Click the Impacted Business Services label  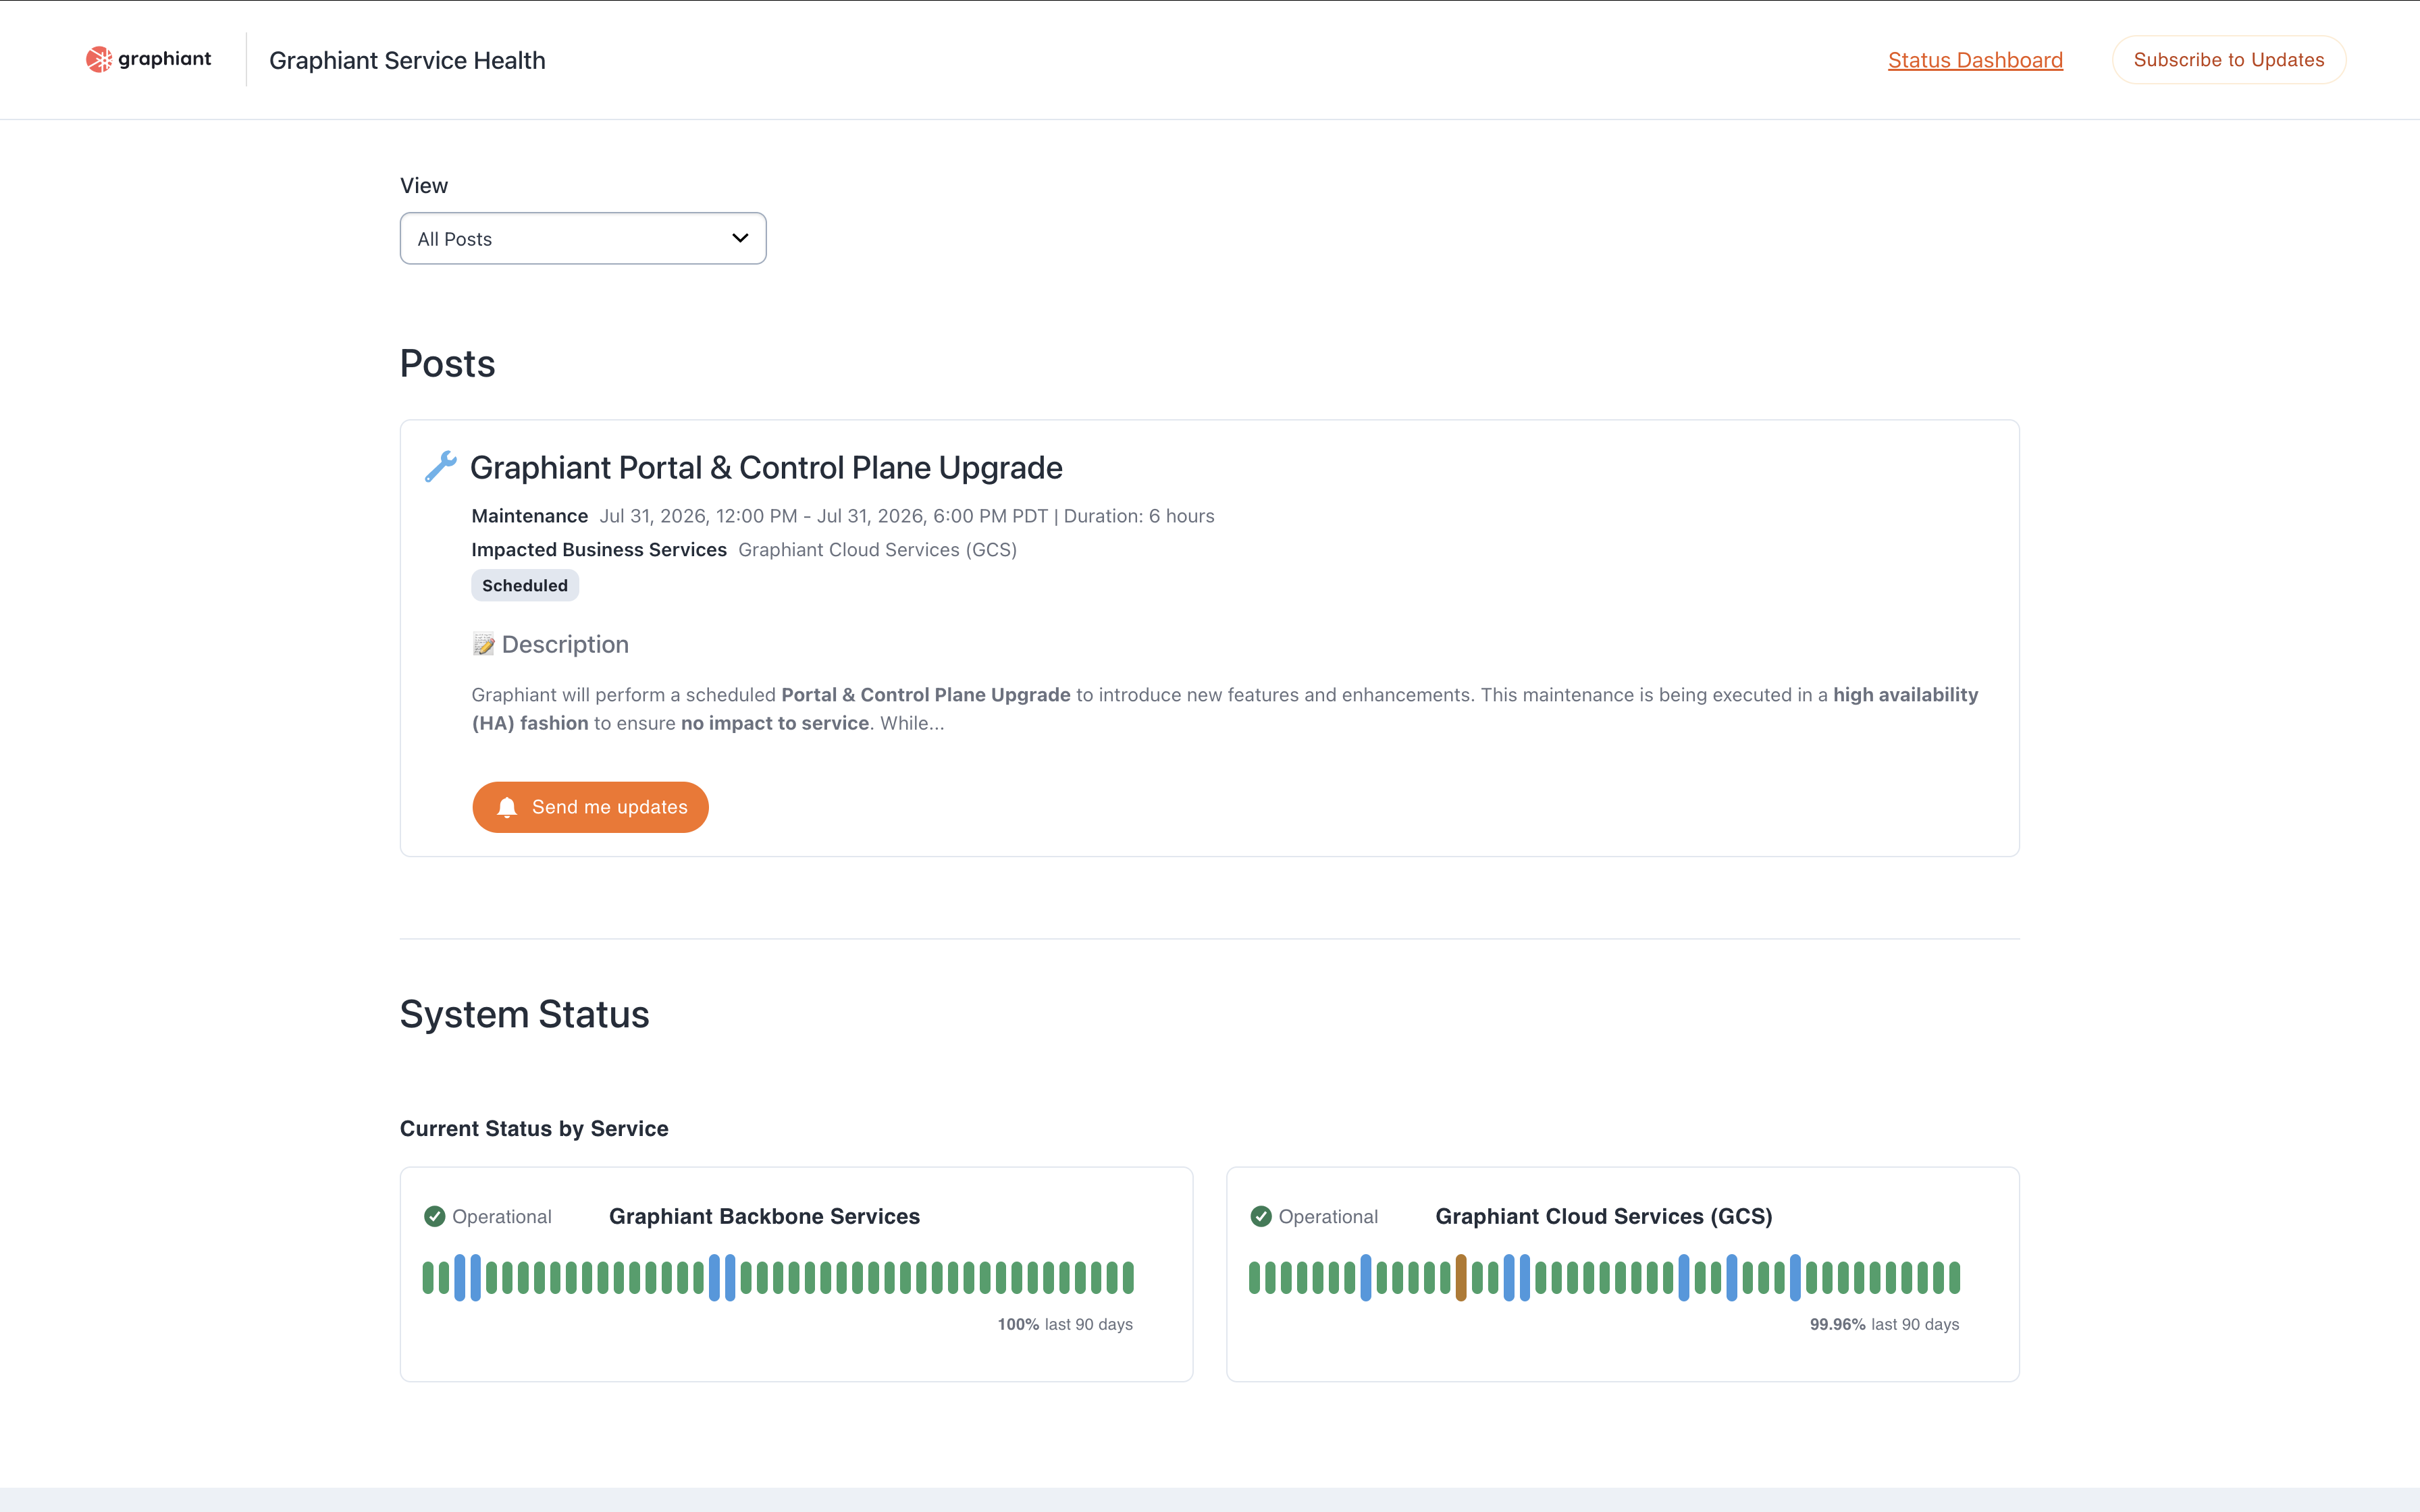[599, 550]
